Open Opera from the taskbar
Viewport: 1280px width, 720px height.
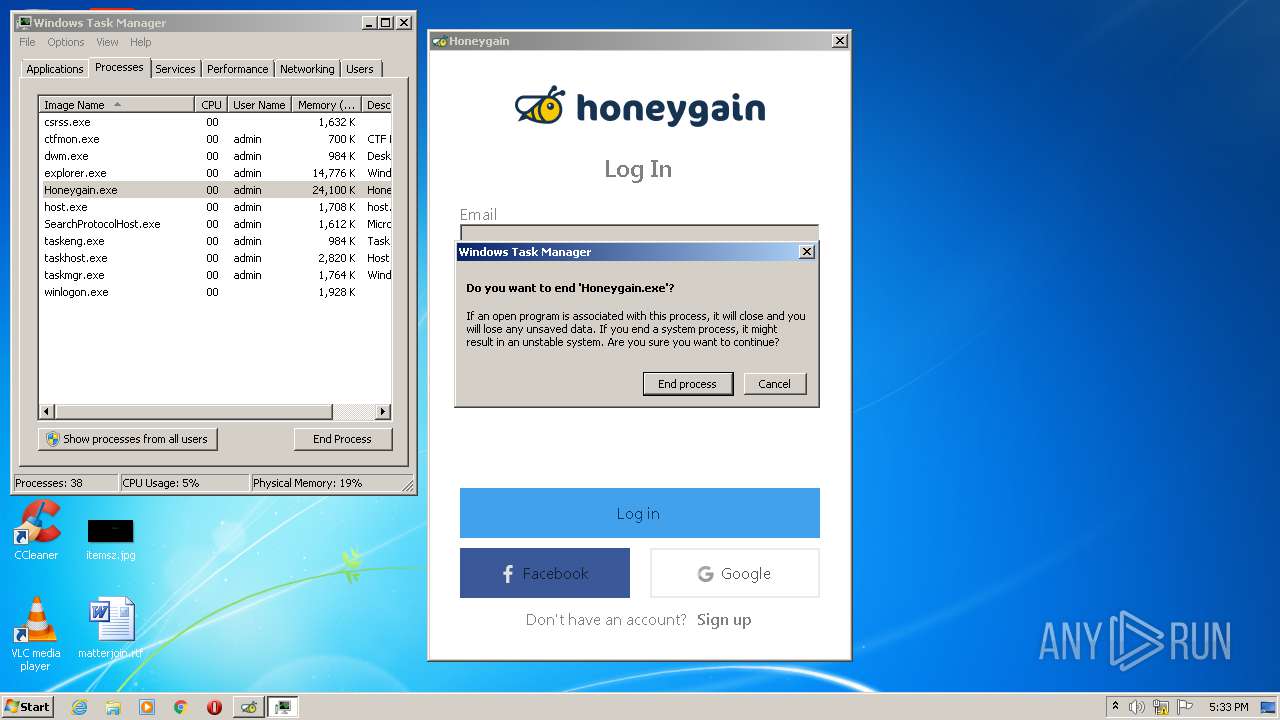[x=214, y=707]
